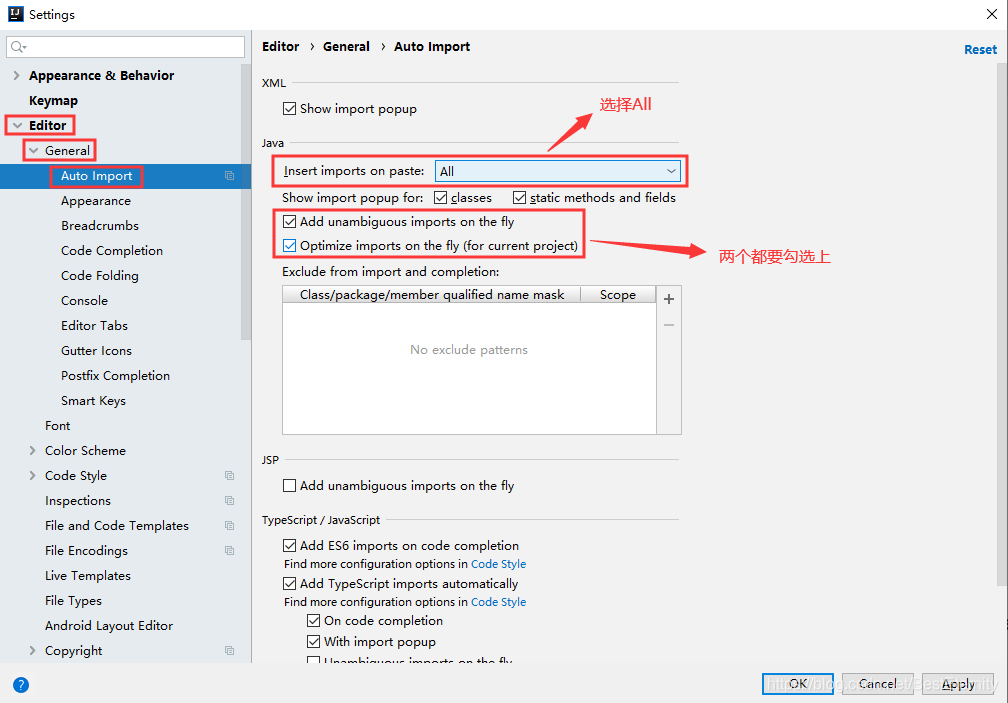Click project-level icon beside Auto Import
The height and width of the screenshot is (703, 1008).
(230, 175)
